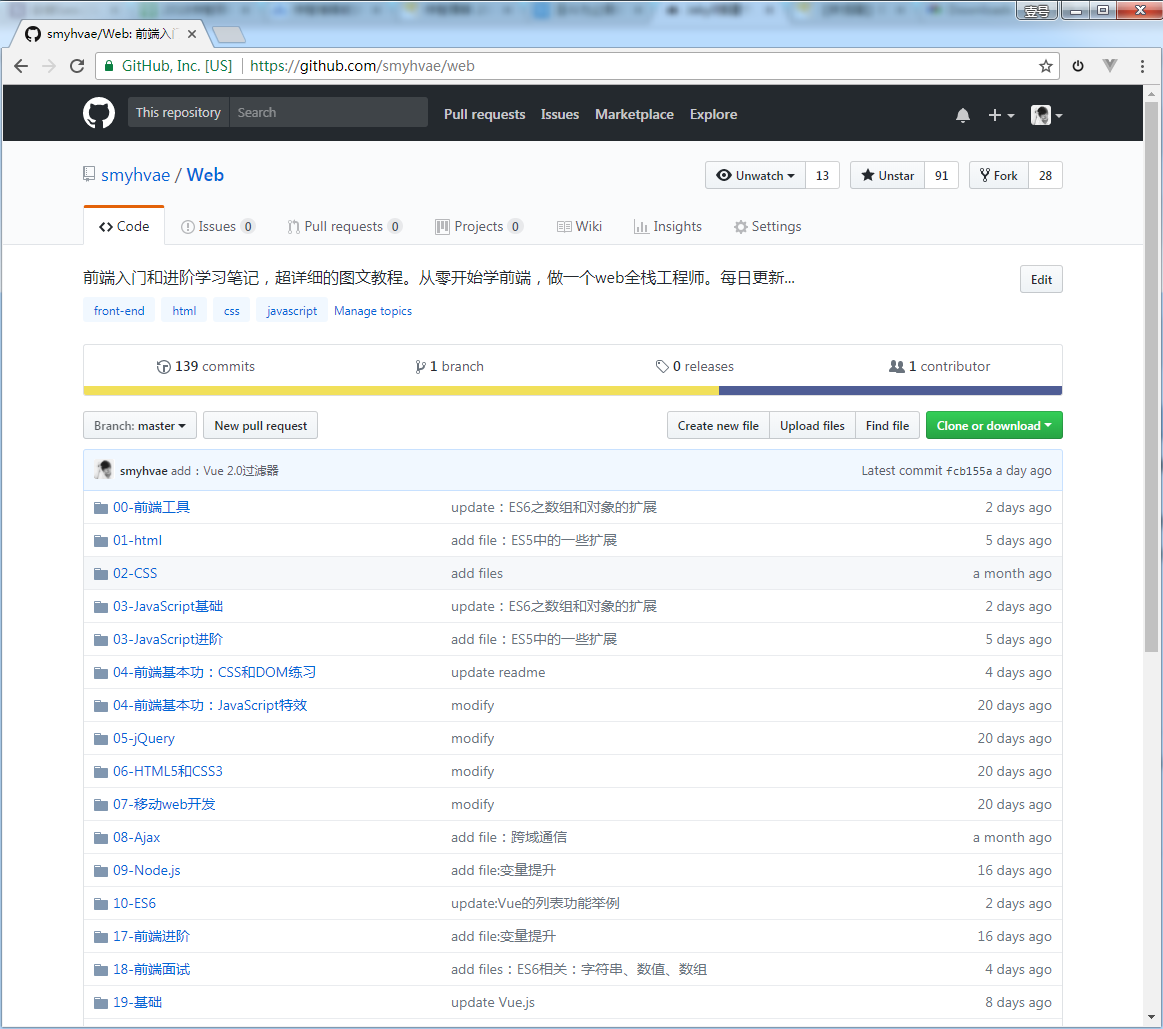Open the Clone or download dropdown

(994, 426)
